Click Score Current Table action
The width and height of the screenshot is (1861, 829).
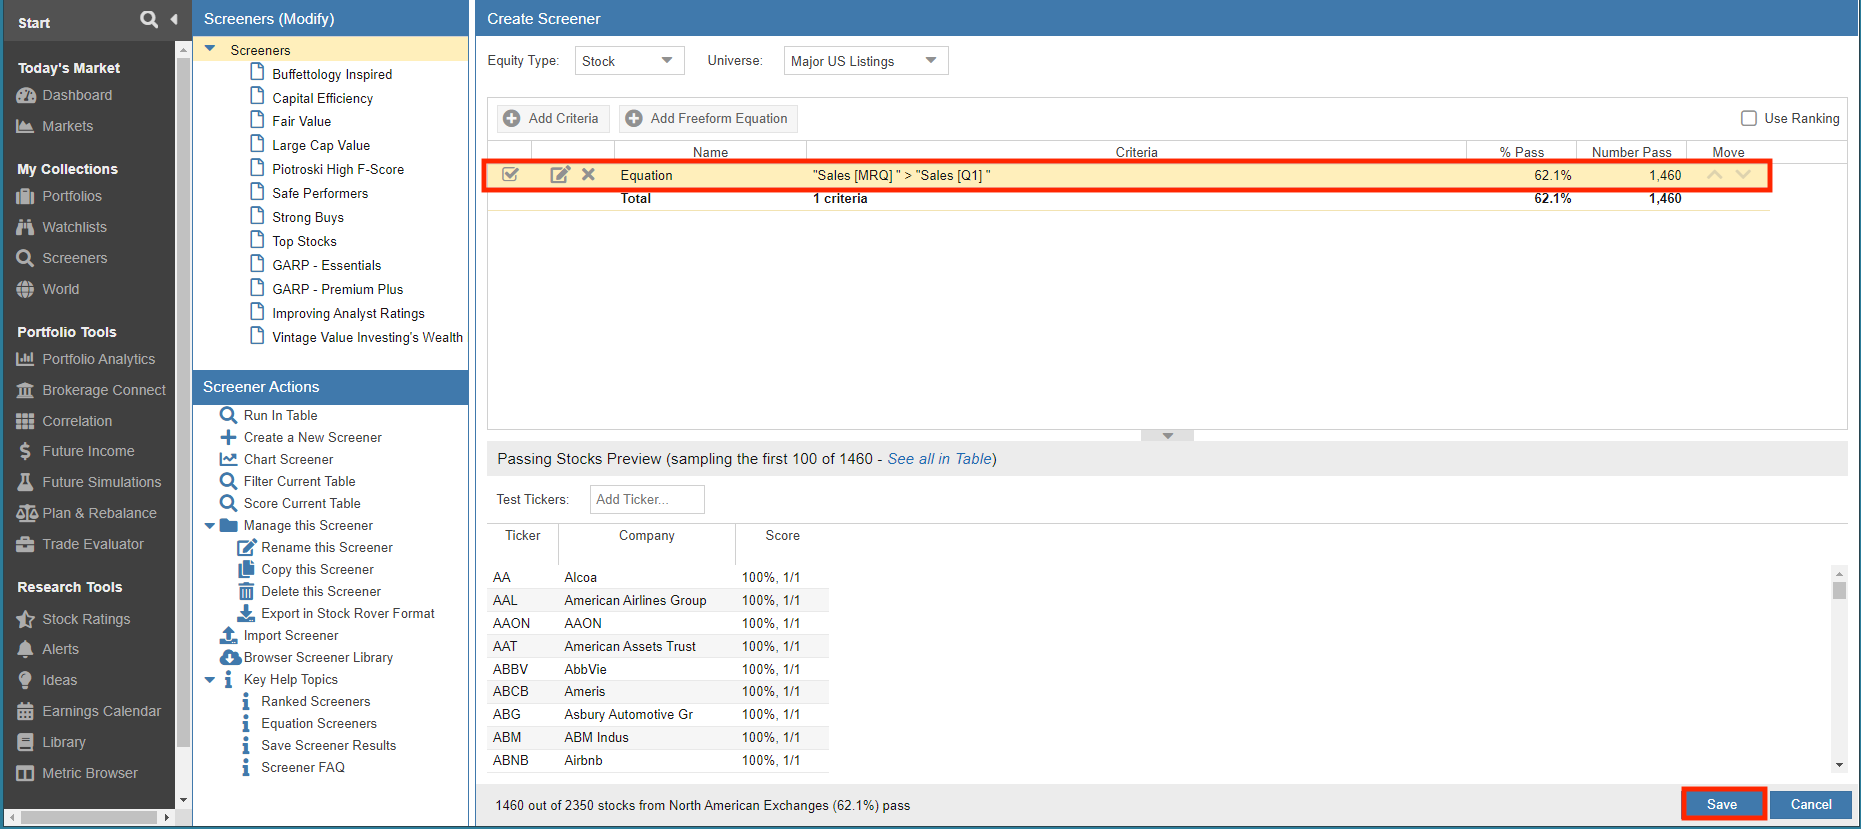[x=302, y=503]
